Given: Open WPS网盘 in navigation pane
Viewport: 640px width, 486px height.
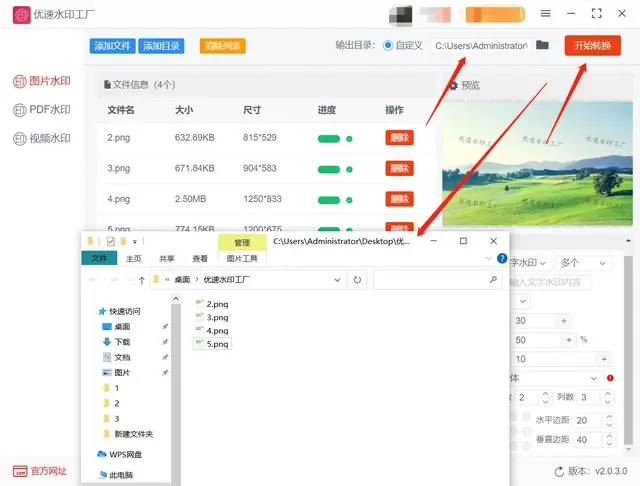Looking at the screenshot, I should (126, 454).
